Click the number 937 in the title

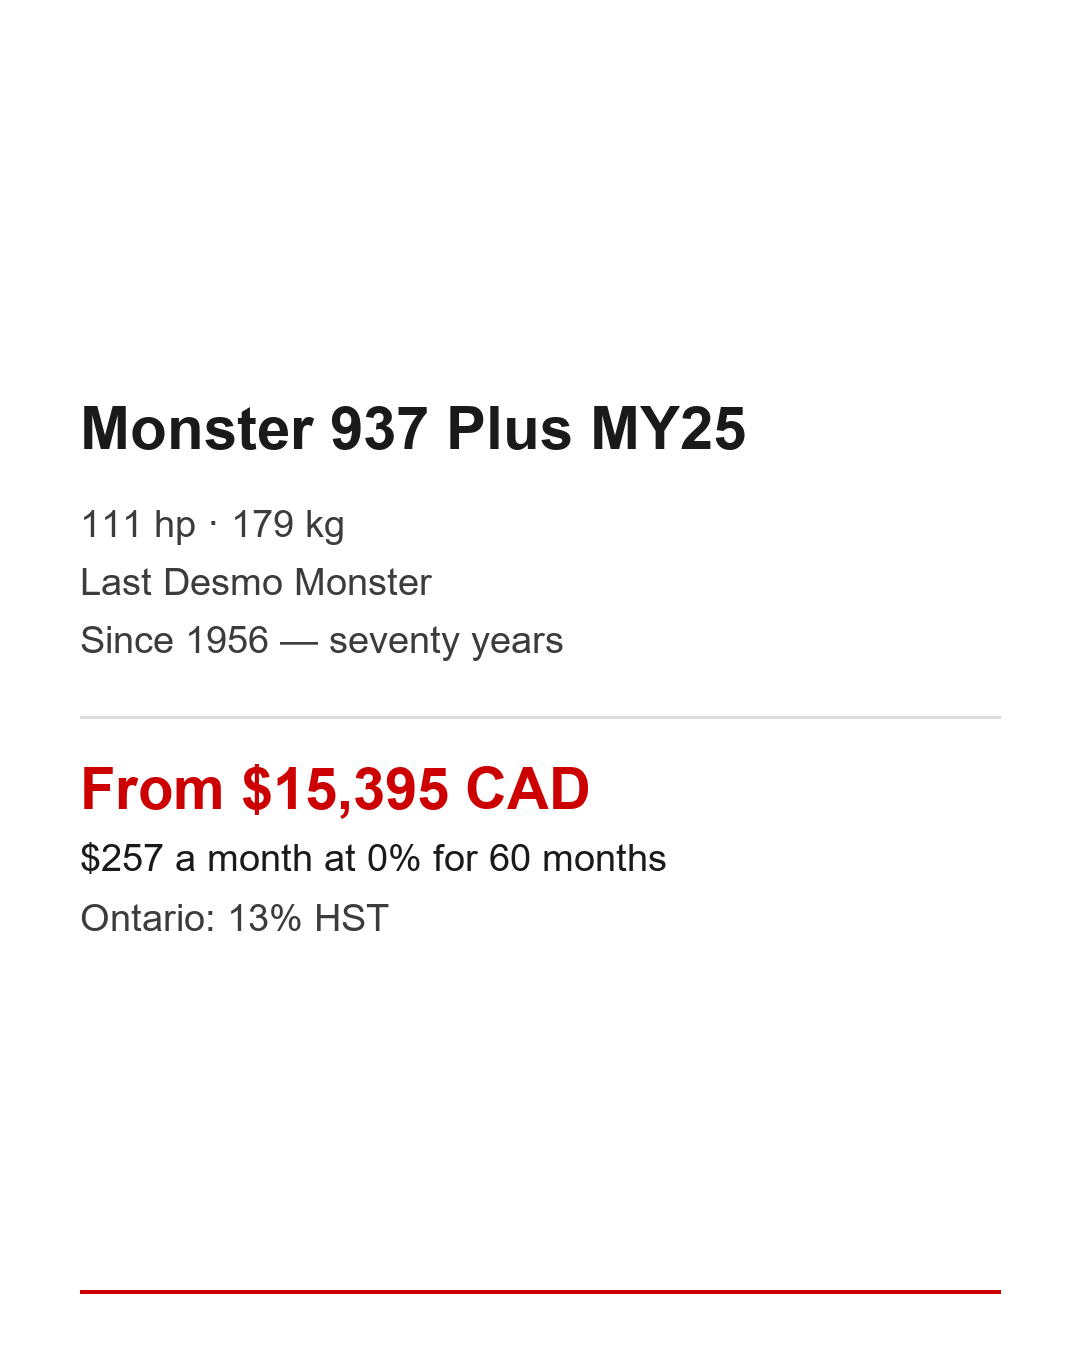coord(379,429)
